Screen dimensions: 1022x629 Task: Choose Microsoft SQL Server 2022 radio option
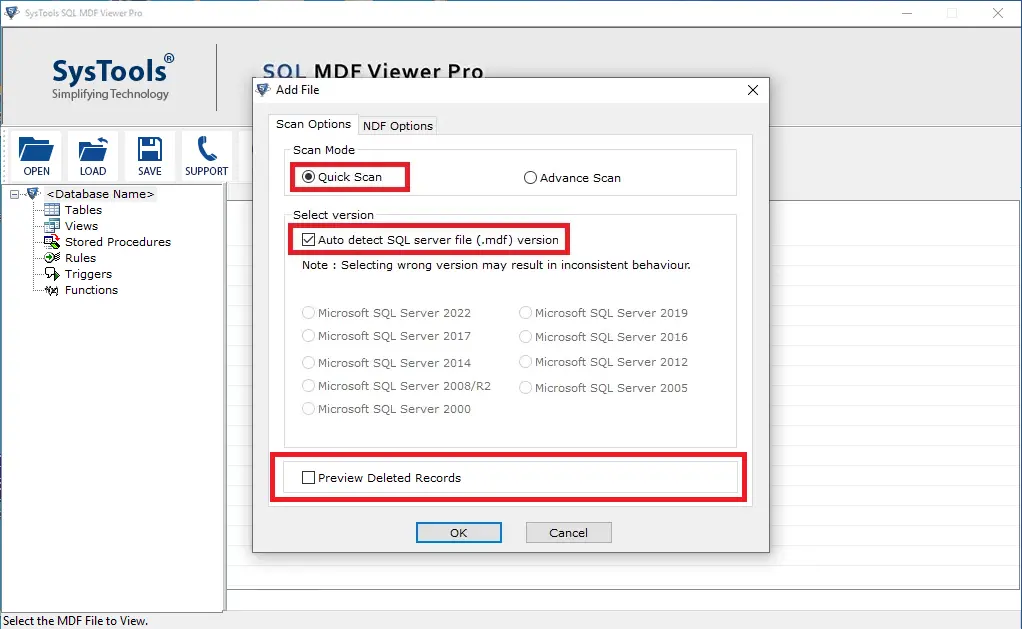308,313
